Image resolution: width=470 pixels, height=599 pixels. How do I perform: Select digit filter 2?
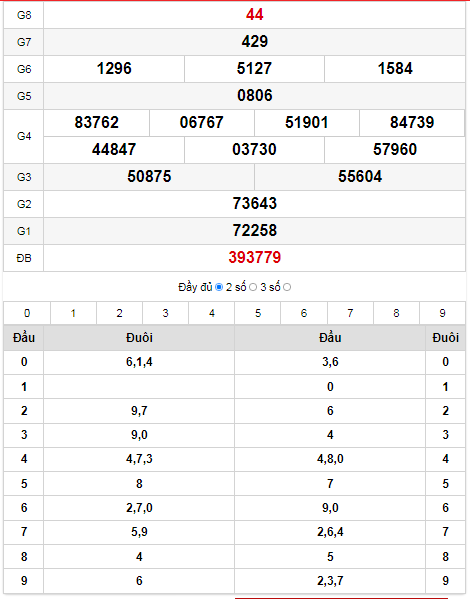pos(119,313)
